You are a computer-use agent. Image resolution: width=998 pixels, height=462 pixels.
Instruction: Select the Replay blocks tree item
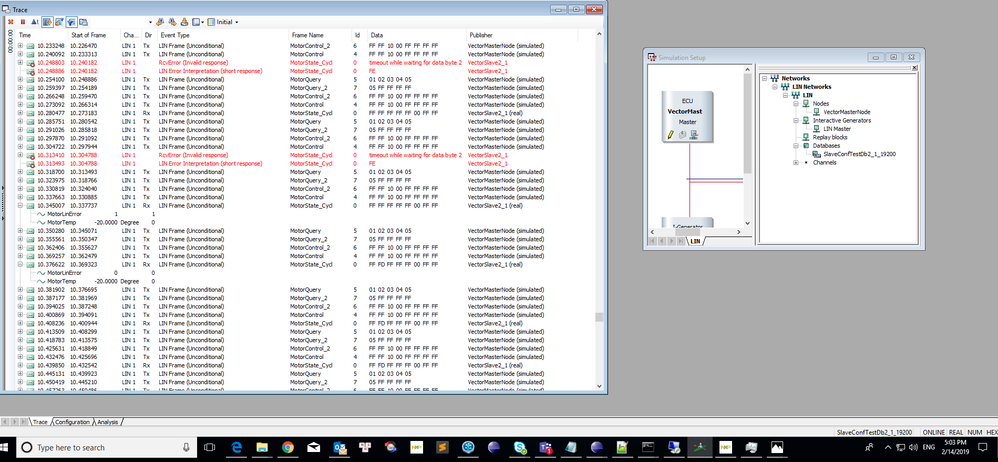click(830, 137)
